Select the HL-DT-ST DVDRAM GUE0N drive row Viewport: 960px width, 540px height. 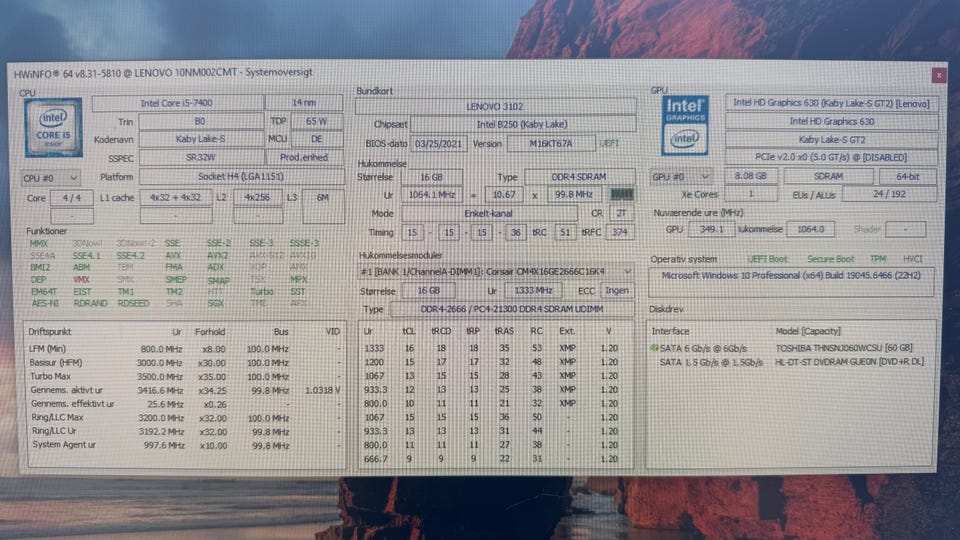coord(789,362)
